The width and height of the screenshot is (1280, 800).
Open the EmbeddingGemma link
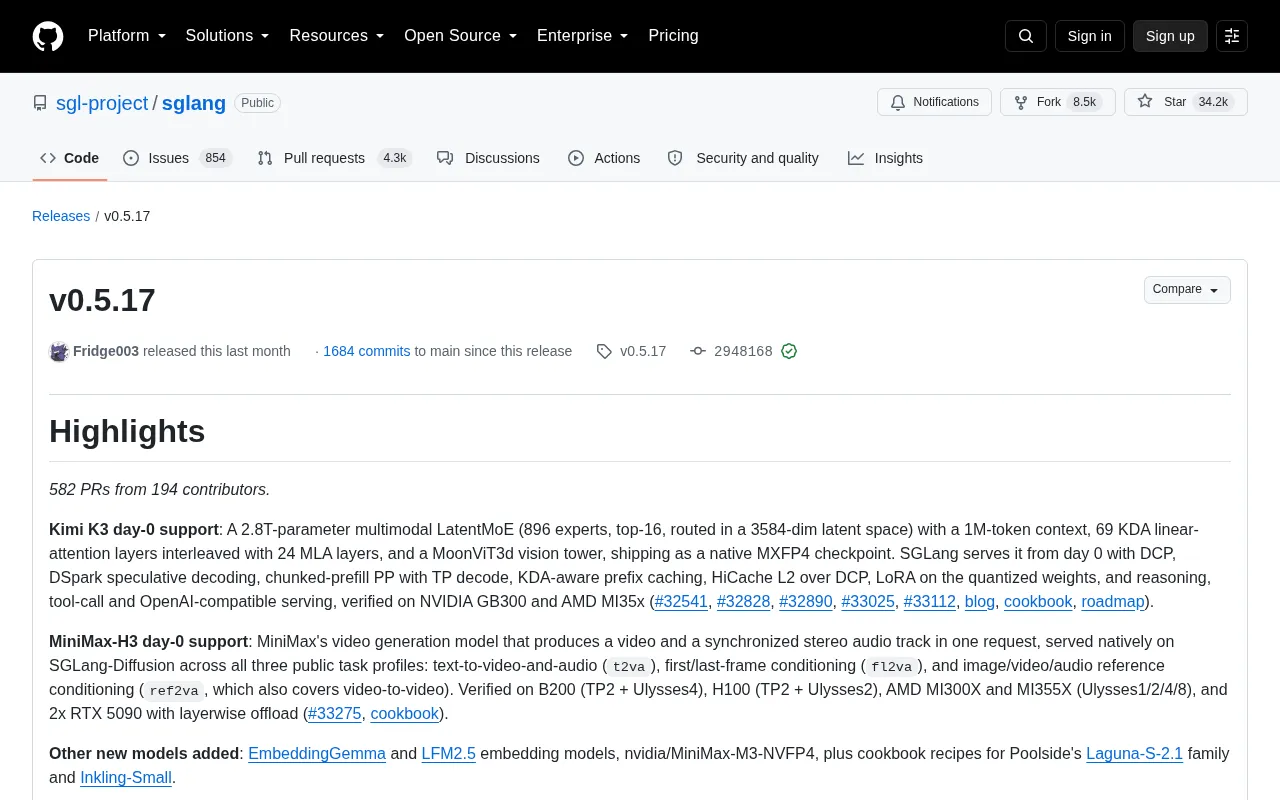point(317,753)
